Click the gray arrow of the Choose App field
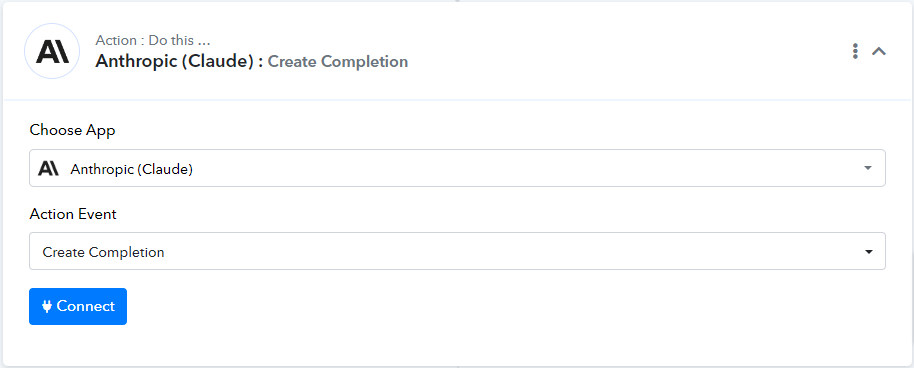This screenshot has width=914, height=368. [x=868, y=169]
